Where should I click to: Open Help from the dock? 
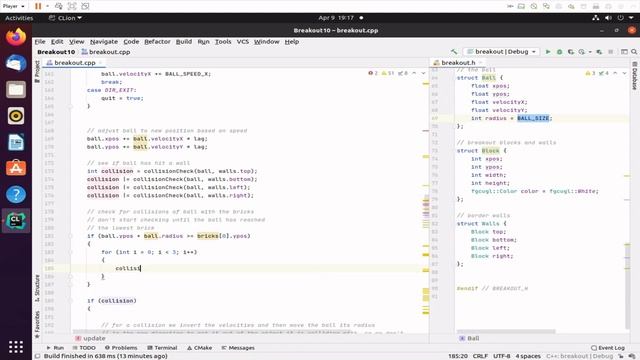click(x=16, y=195)
